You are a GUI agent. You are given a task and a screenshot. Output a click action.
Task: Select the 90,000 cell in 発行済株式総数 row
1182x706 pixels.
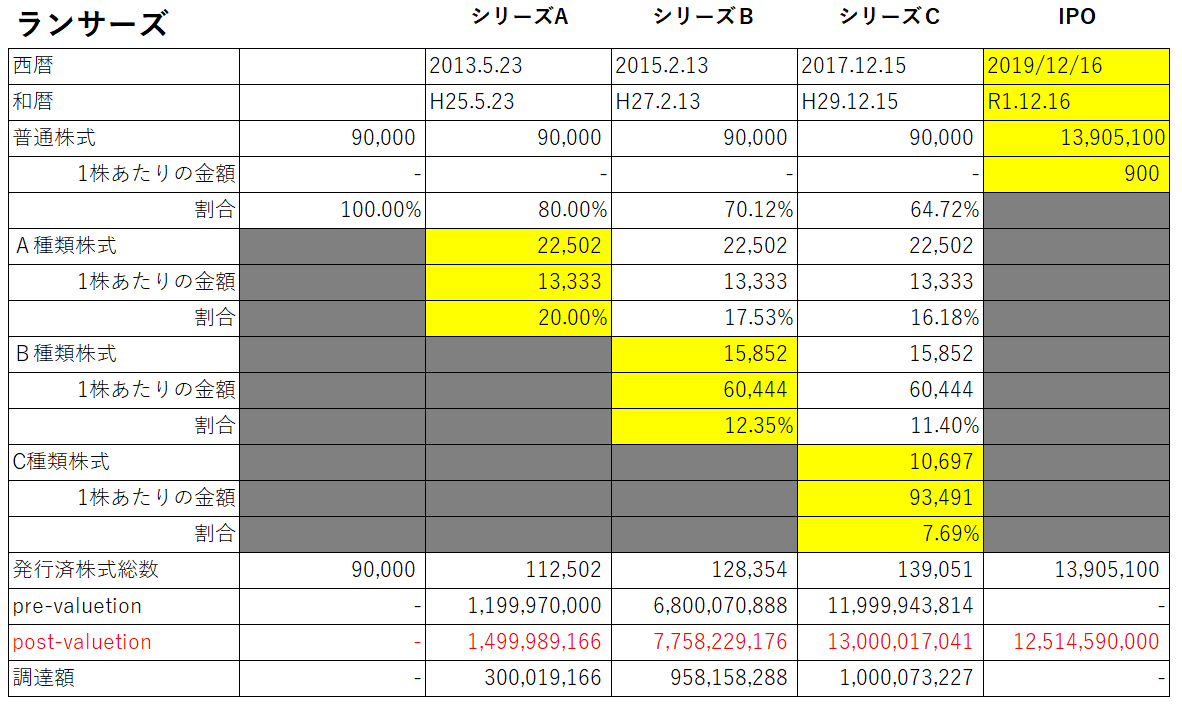(332, 570)
